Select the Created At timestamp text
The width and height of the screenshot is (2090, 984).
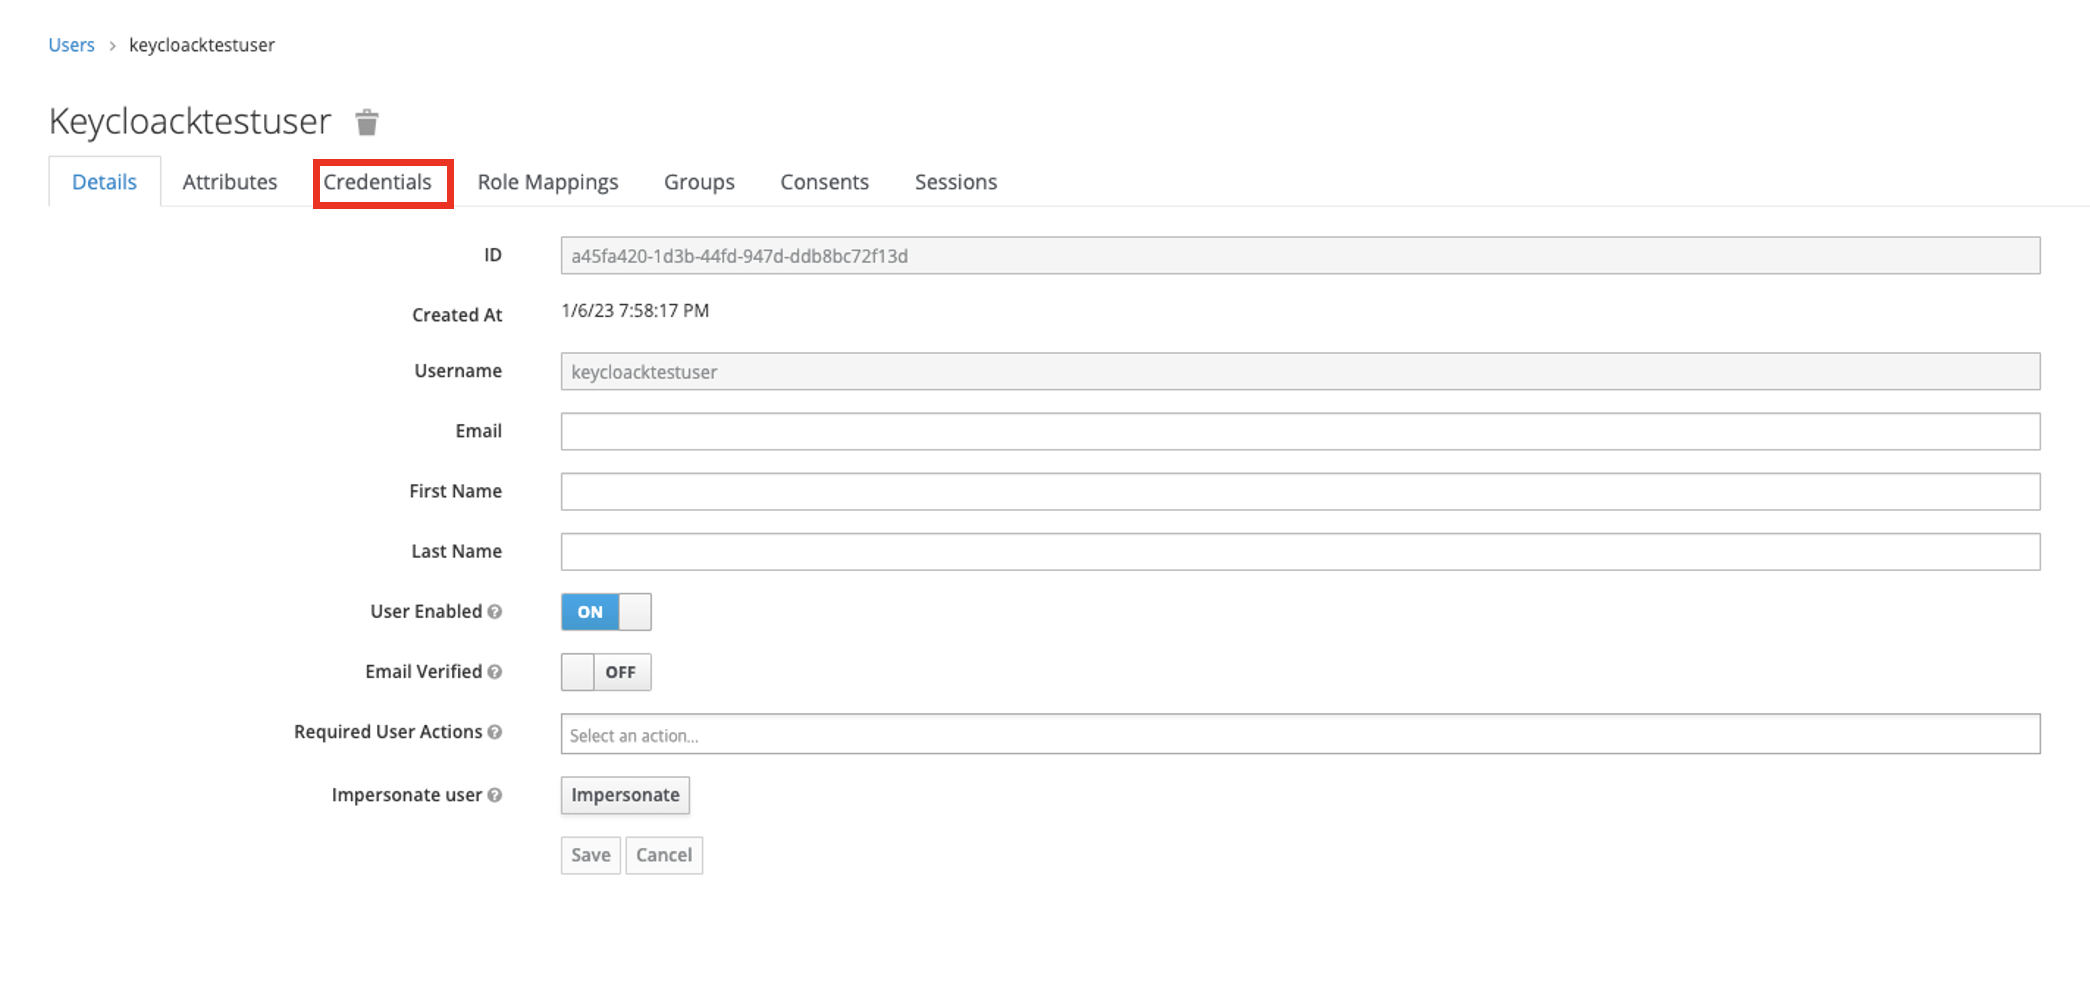[x=635, y=311]
